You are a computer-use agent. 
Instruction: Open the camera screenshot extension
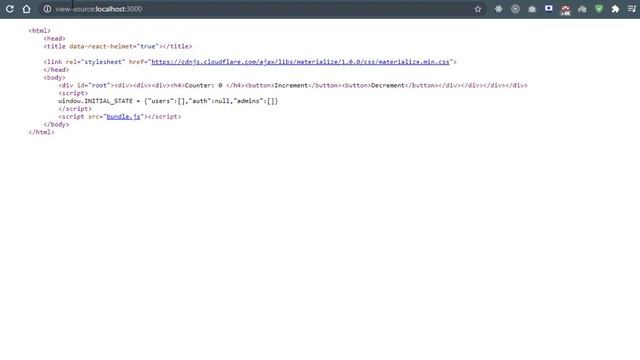[532, 9]
